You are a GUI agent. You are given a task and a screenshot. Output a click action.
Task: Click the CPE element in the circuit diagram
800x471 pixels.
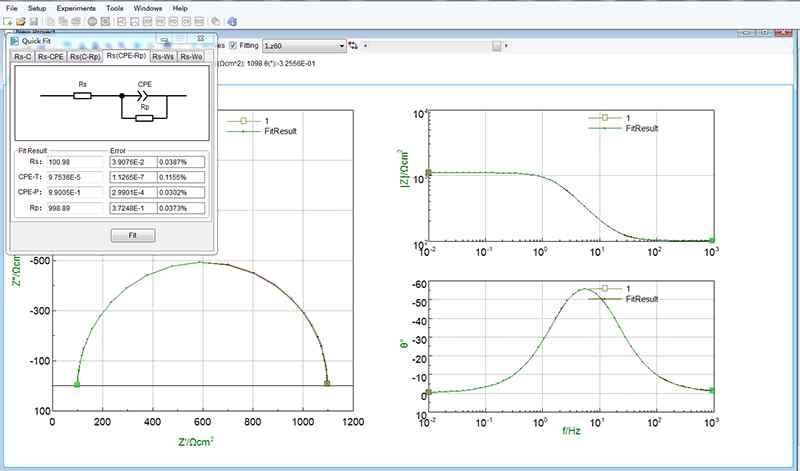(x=143, y=95)
